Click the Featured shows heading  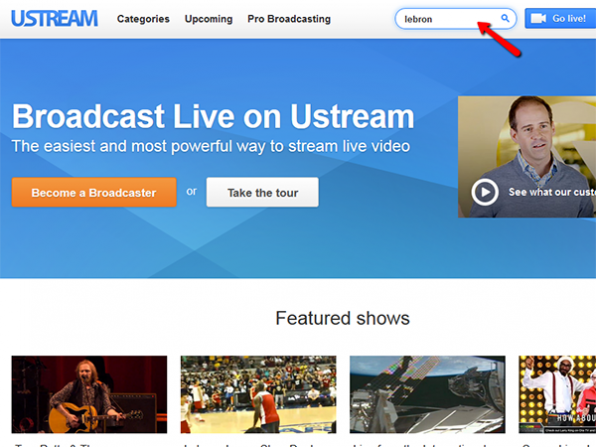(342, 318)
